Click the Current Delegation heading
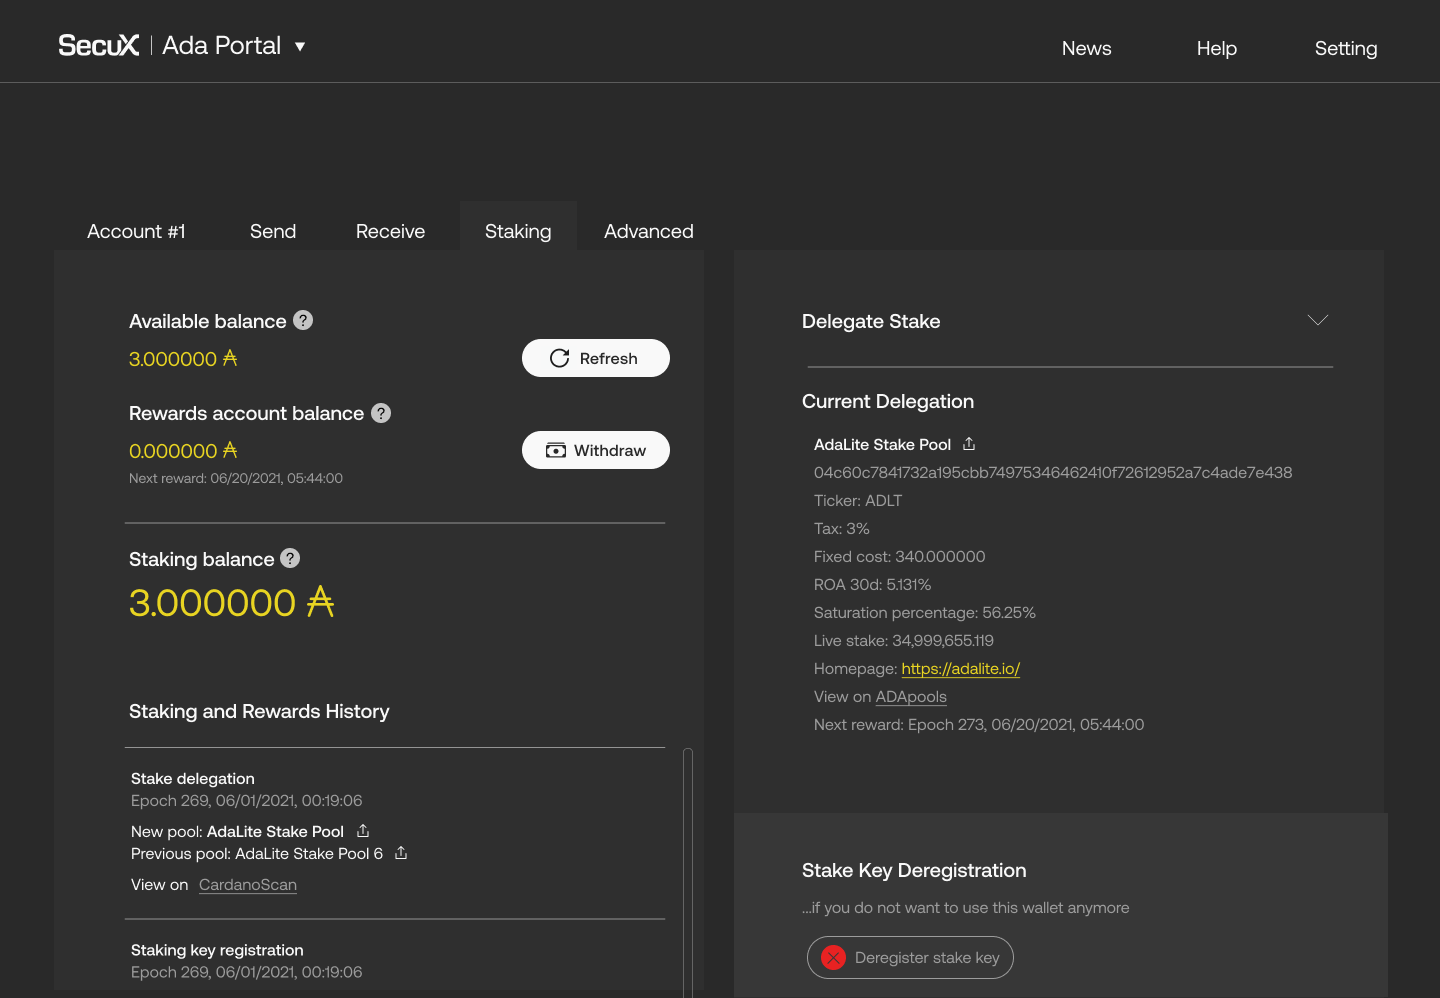 point(888,401)
